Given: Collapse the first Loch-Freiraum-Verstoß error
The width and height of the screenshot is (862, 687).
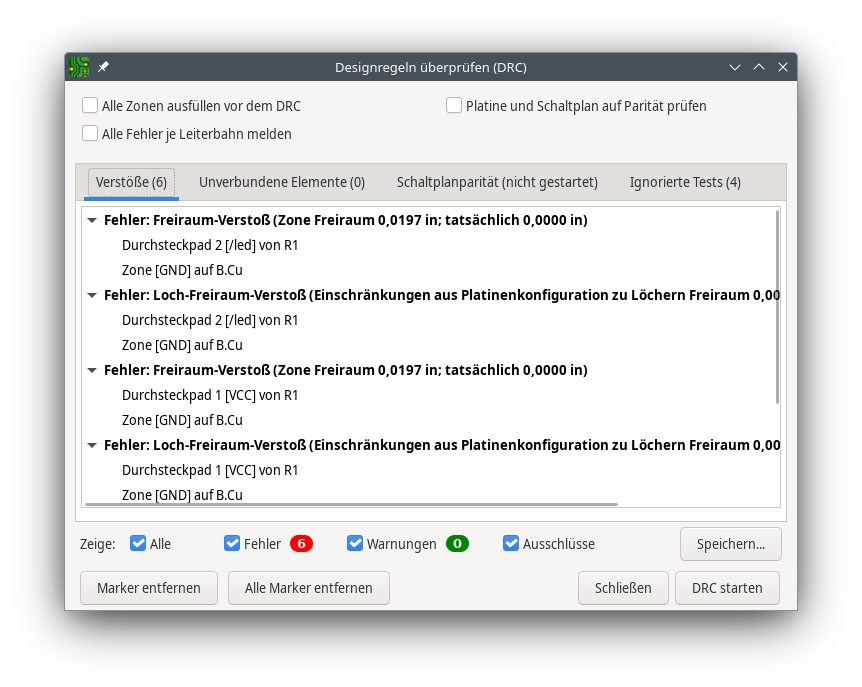Looking at the screenshot, I should 92,295.
